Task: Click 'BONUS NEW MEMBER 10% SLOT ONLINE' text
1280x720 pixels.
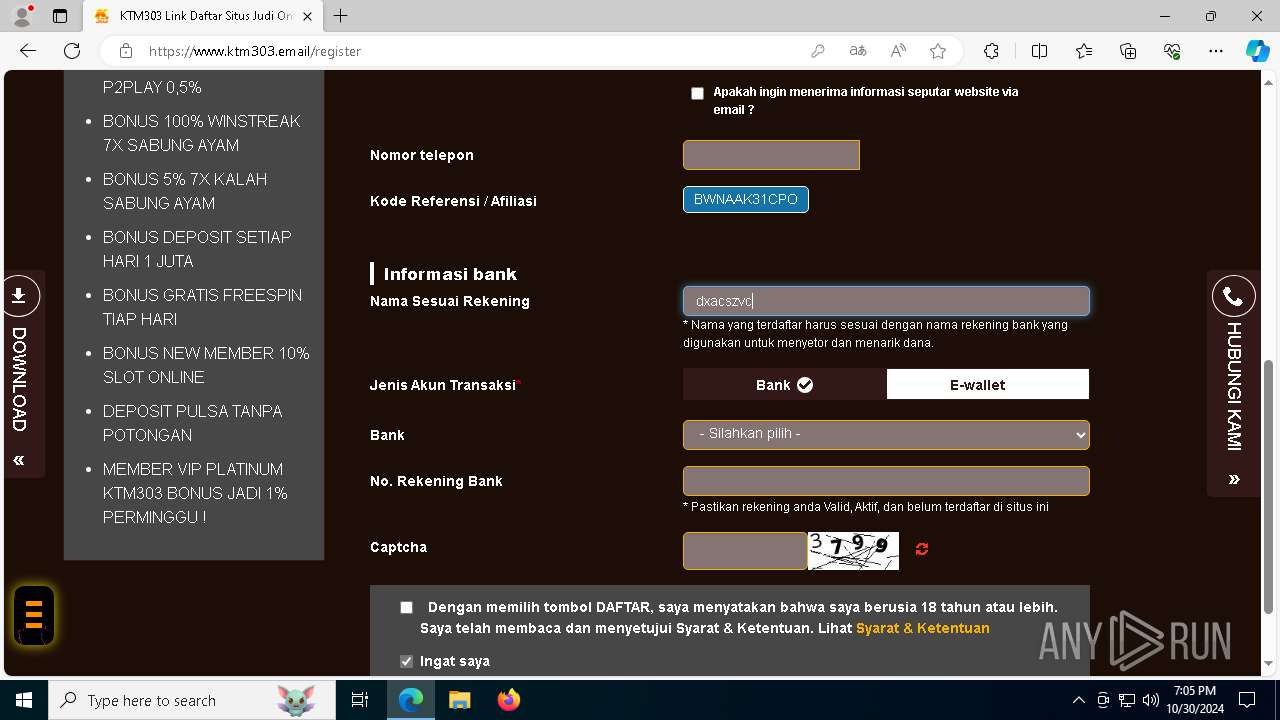Action: tap(206, 365)
